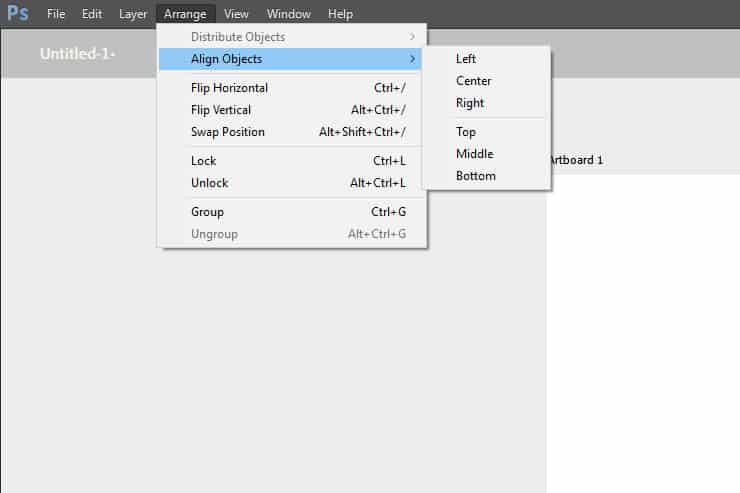The height and width of the screenshot is (493, 740).
Task: Select the Artboard 1 label
Action: [x=577, y=160]
